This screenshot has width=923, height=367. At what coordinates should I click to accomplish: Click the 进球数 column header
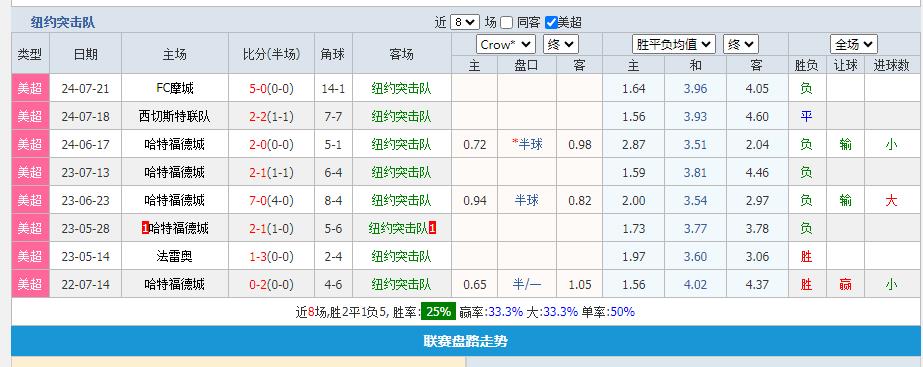(x=891, y=65)
